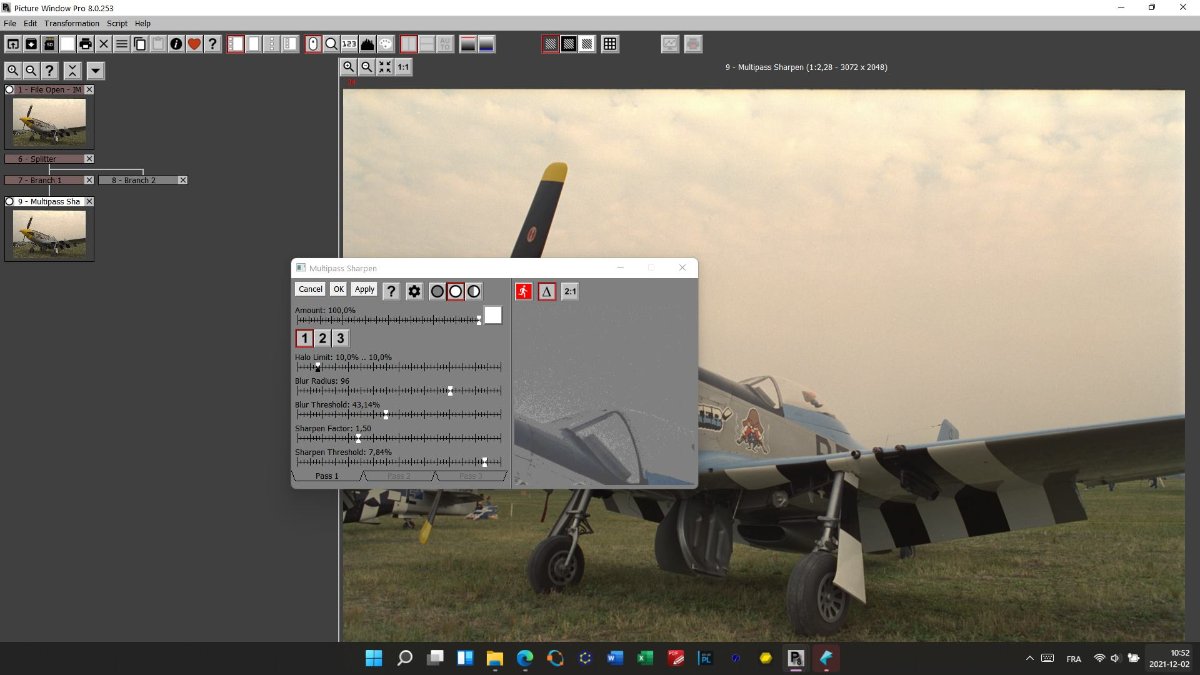Click the red running-man auto preview icon

coord(524,291)
